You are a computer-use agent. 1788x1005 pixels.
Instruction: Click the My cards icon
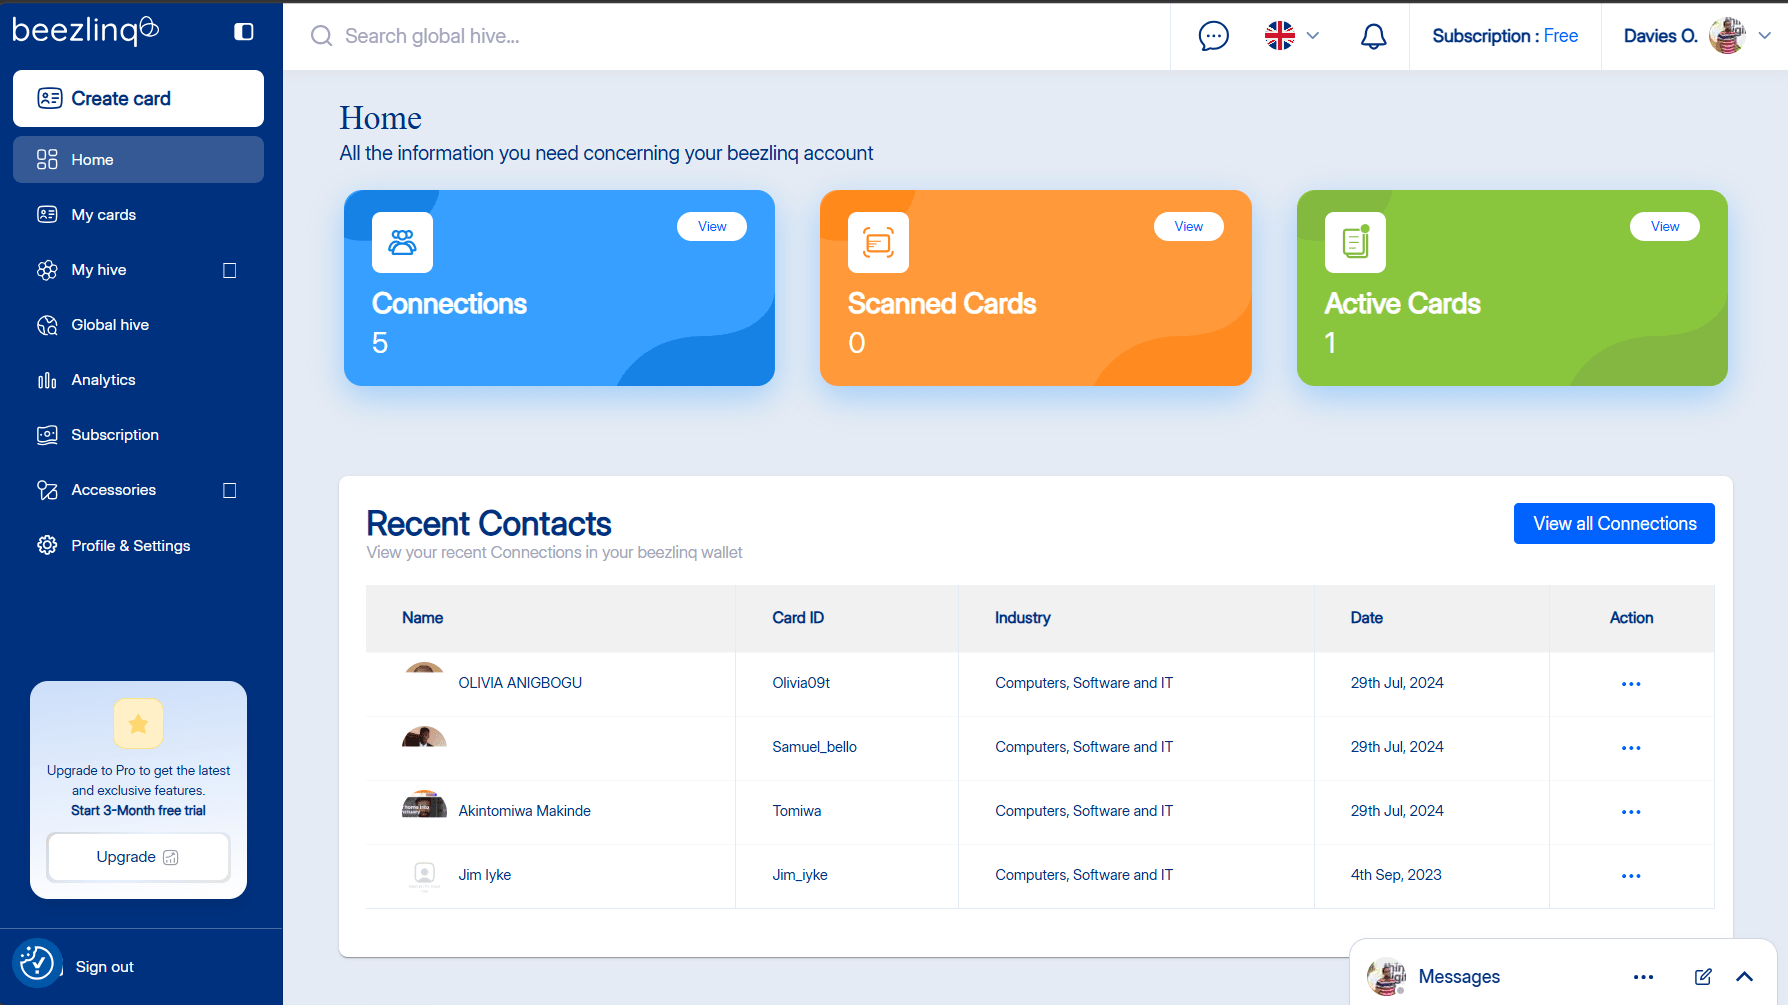[47, 215]
